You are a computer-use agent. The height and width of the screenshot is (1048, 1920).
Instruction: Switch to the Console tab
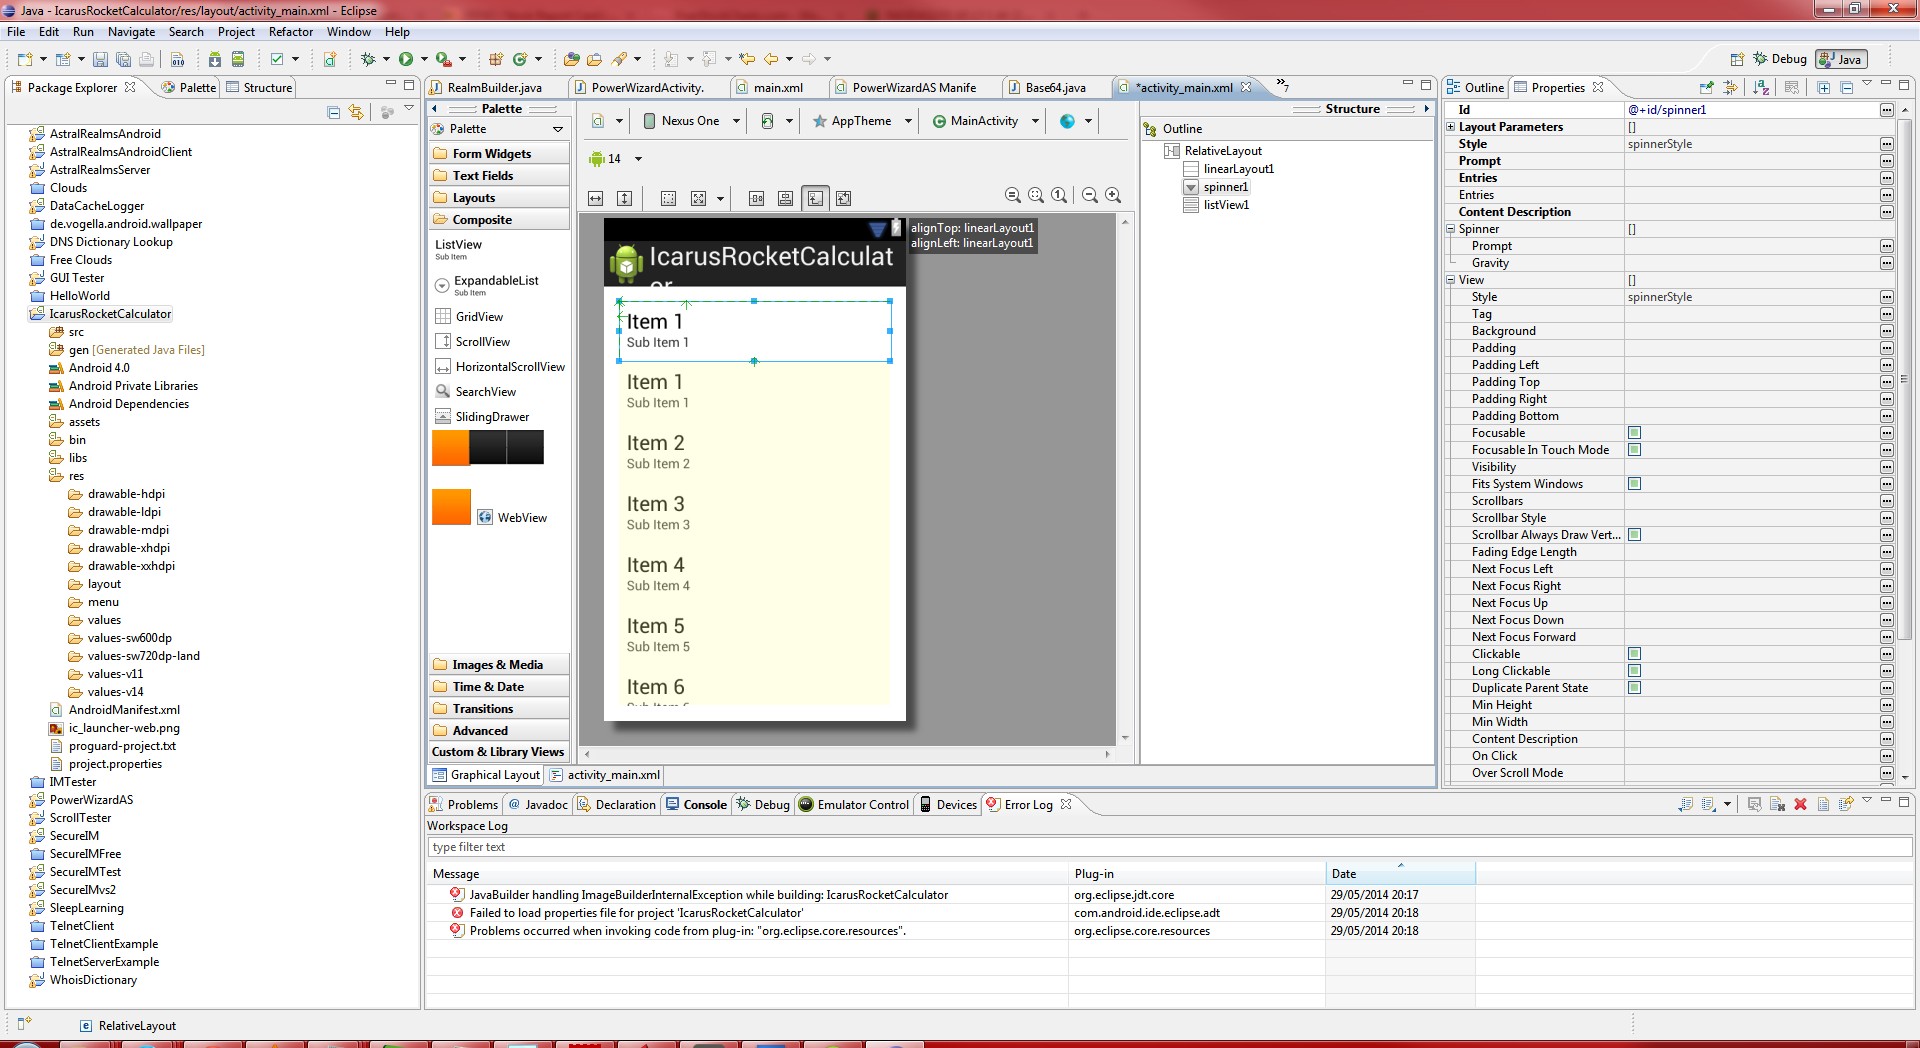696,805
